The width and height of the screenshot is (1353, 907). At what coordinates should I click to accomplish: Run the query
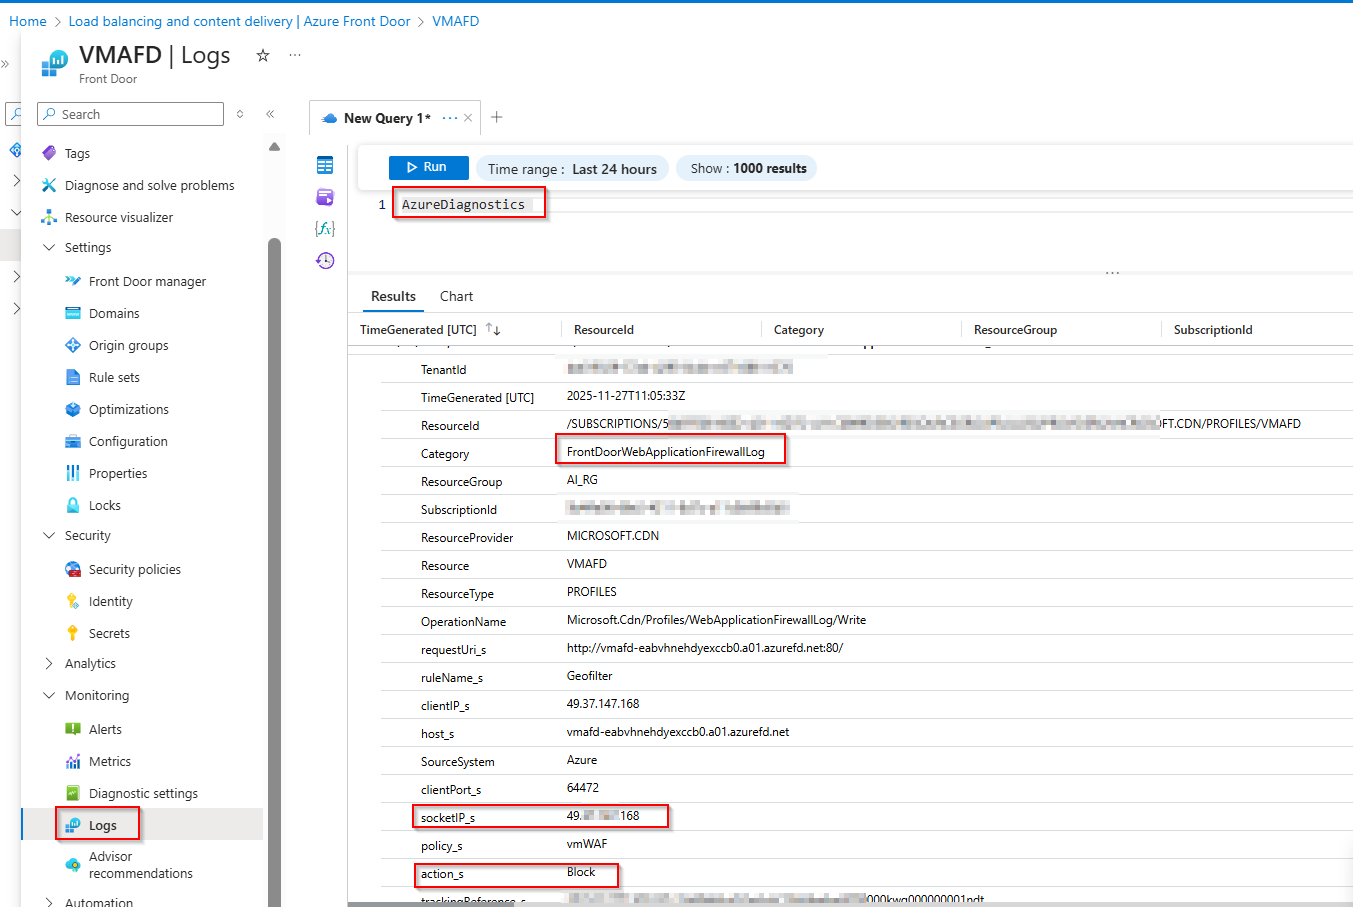[x=428, y=167]
